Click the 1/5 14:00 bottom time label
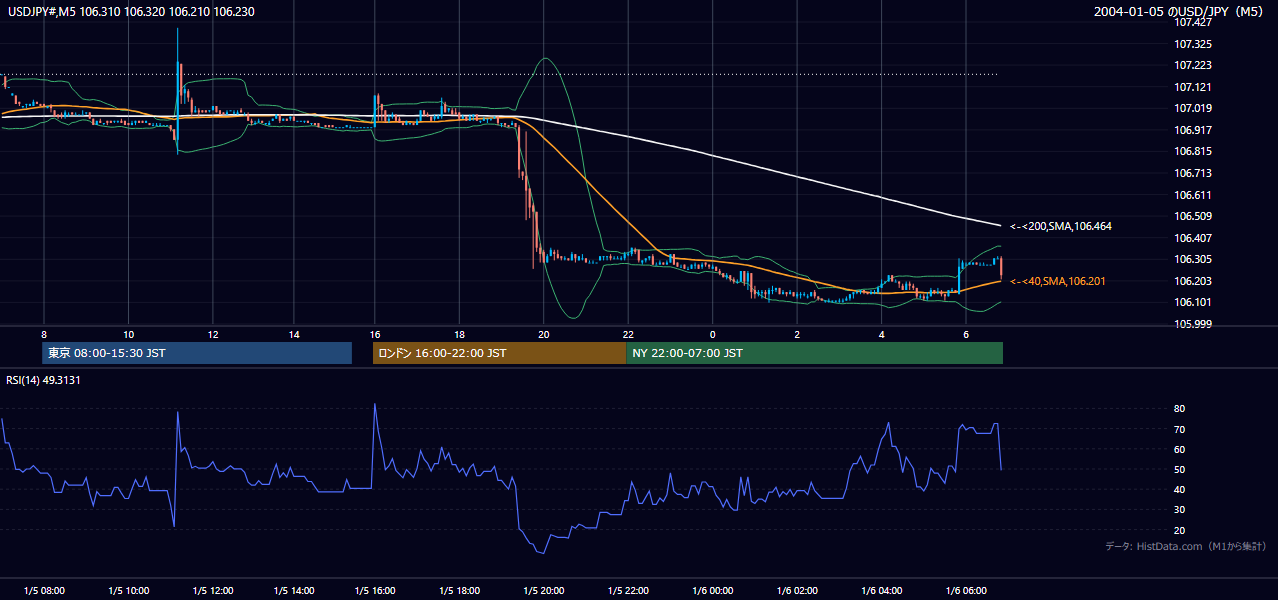The height and width of the screenshot is (600, 1278). (x=296, y=591)
